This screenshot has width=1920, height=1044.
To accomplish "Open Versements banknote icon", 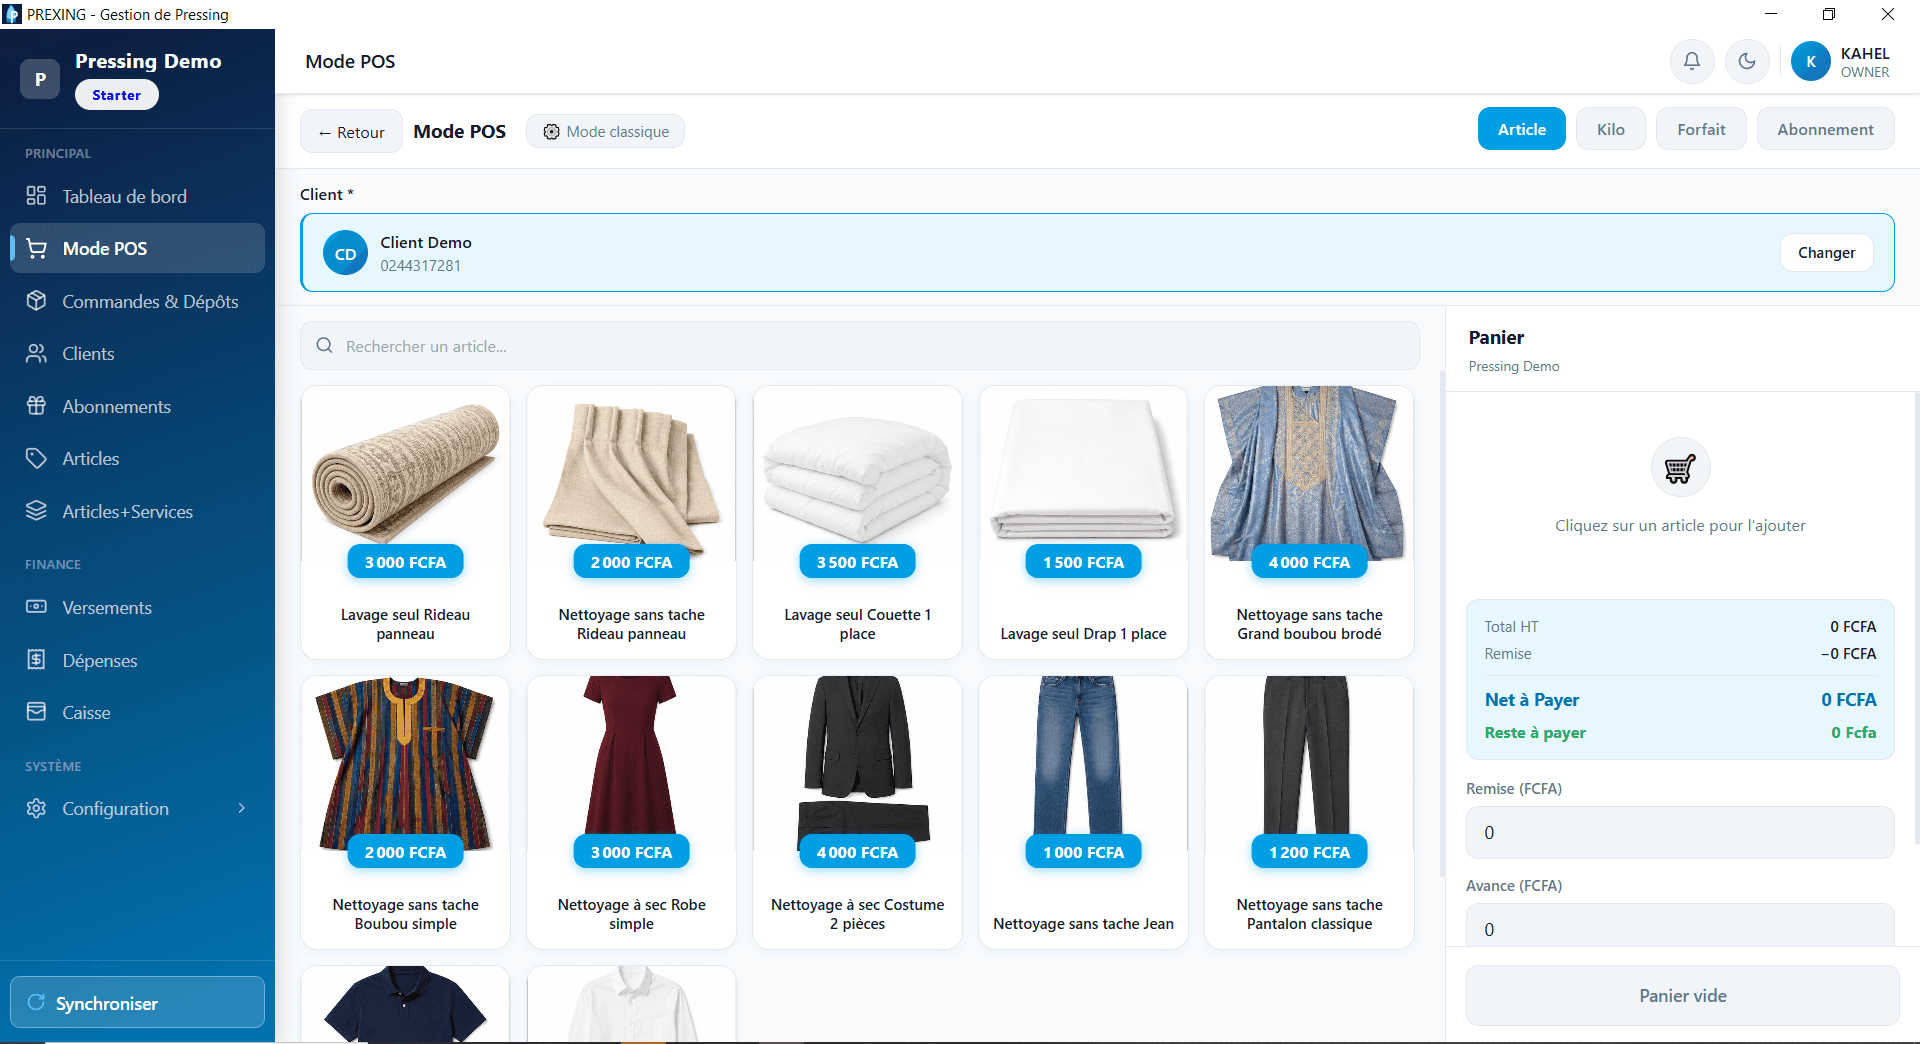I will point(36,607).
